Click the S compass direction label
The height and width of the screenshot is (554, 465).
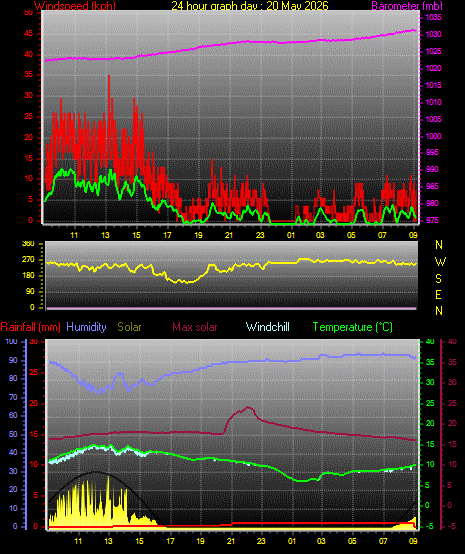[x=438, y=279]
